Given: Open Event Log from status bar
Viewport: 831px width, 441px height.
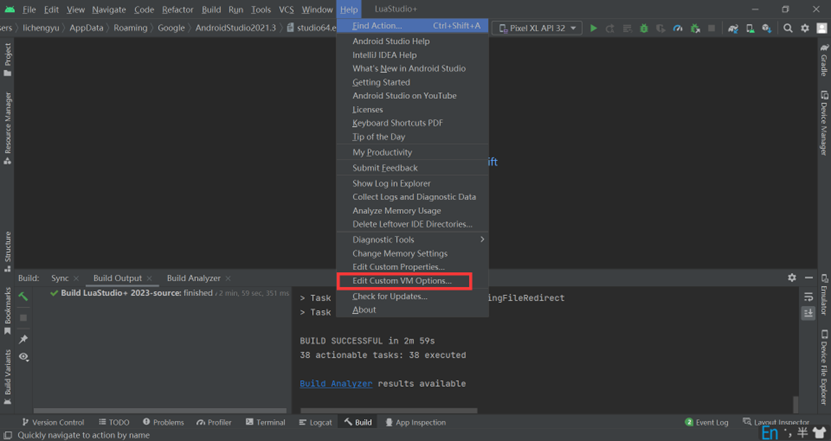Looking at the screenshot, I should pyautogui.click(x=706, y=422).
